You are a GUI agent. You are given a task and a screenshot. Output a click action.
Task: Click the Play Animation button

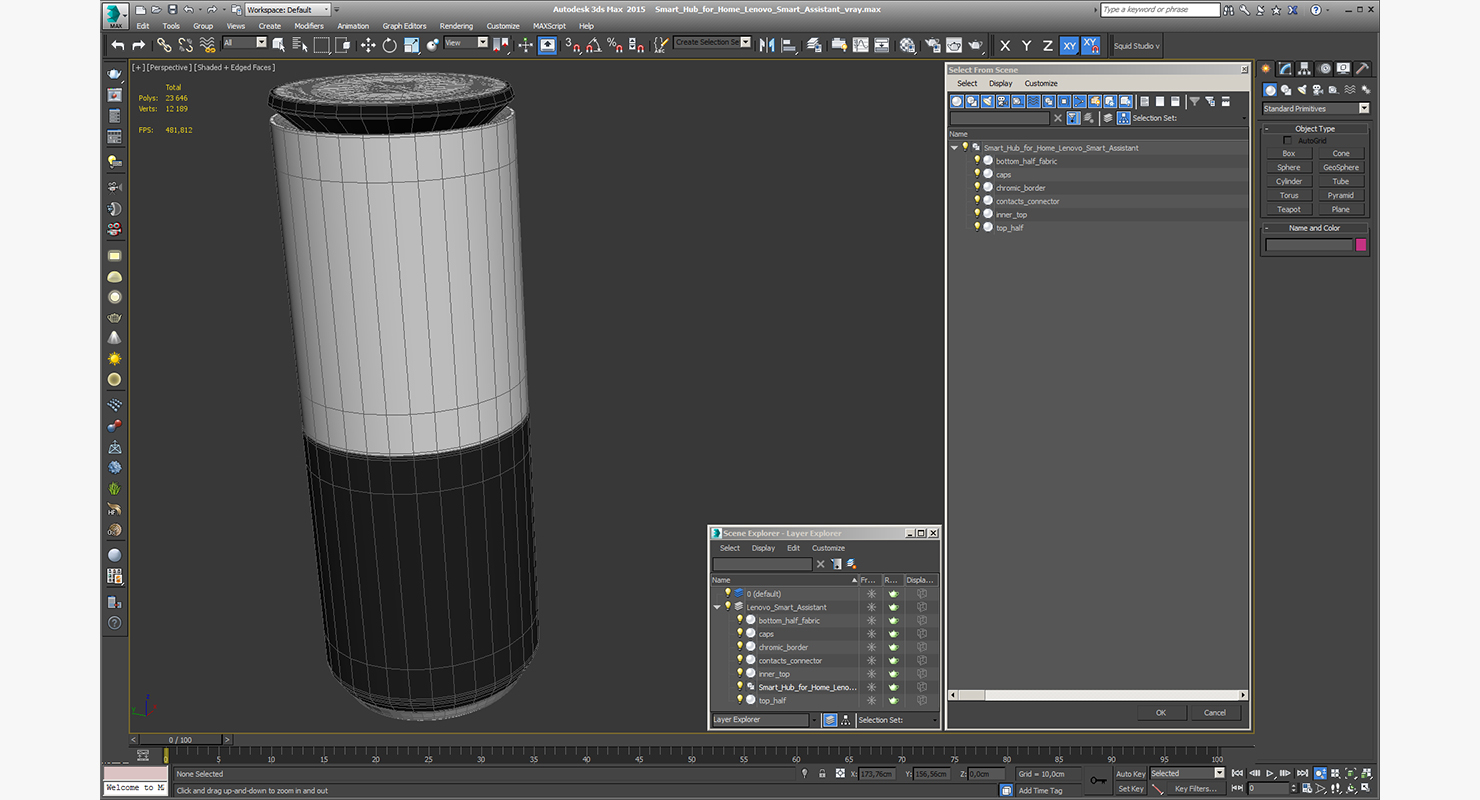pos(1270,773)
